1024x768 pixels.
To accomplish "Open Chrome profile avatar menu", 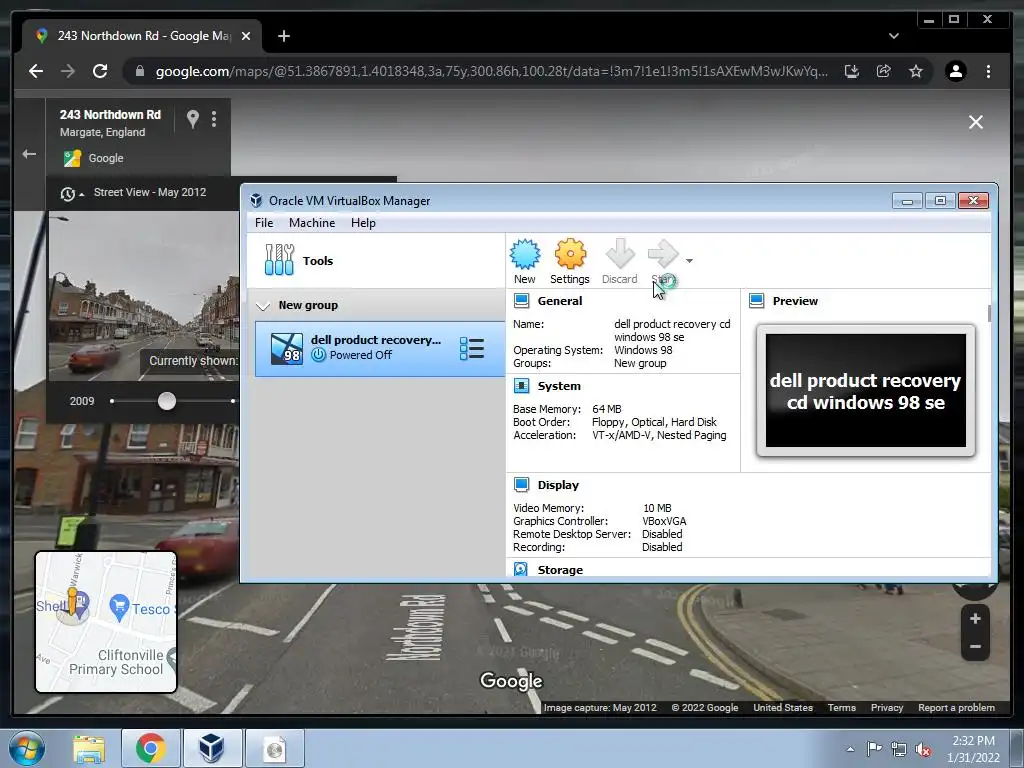I will pyautogui.click(x=955, y=71).
